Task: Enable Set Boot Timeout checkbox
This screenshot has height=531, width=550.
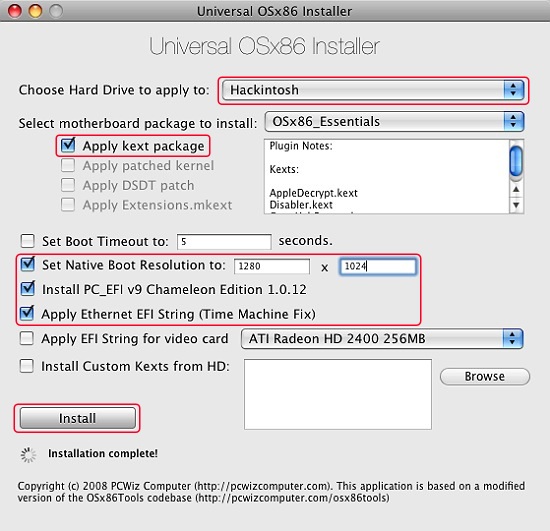Action: point(27,241)
